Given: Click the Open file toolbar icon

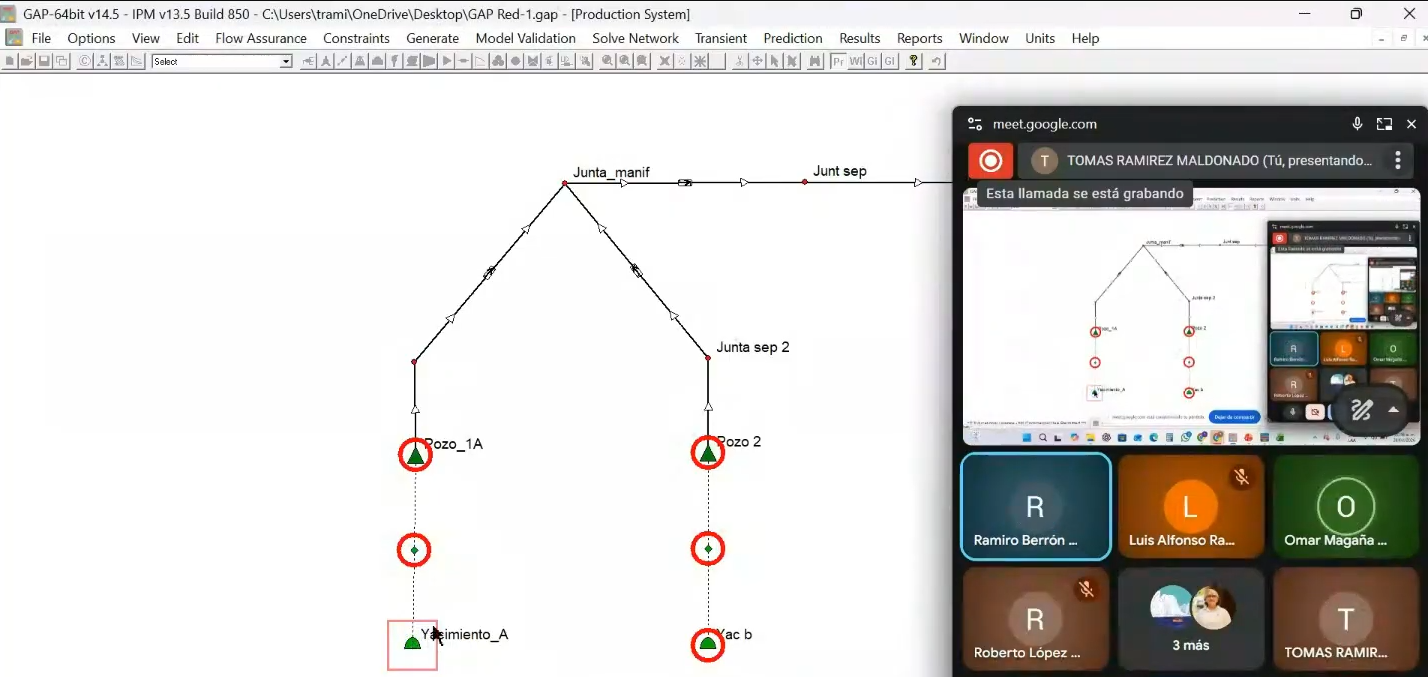Looking at the screenshot, I should tap(27, 61).
